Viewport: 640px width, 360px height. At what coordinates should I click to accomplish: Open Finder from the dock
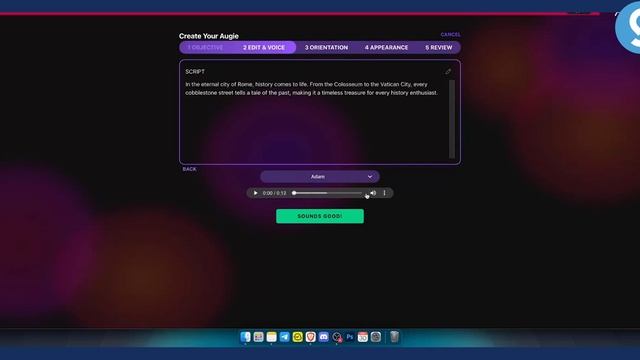point(245,337)
